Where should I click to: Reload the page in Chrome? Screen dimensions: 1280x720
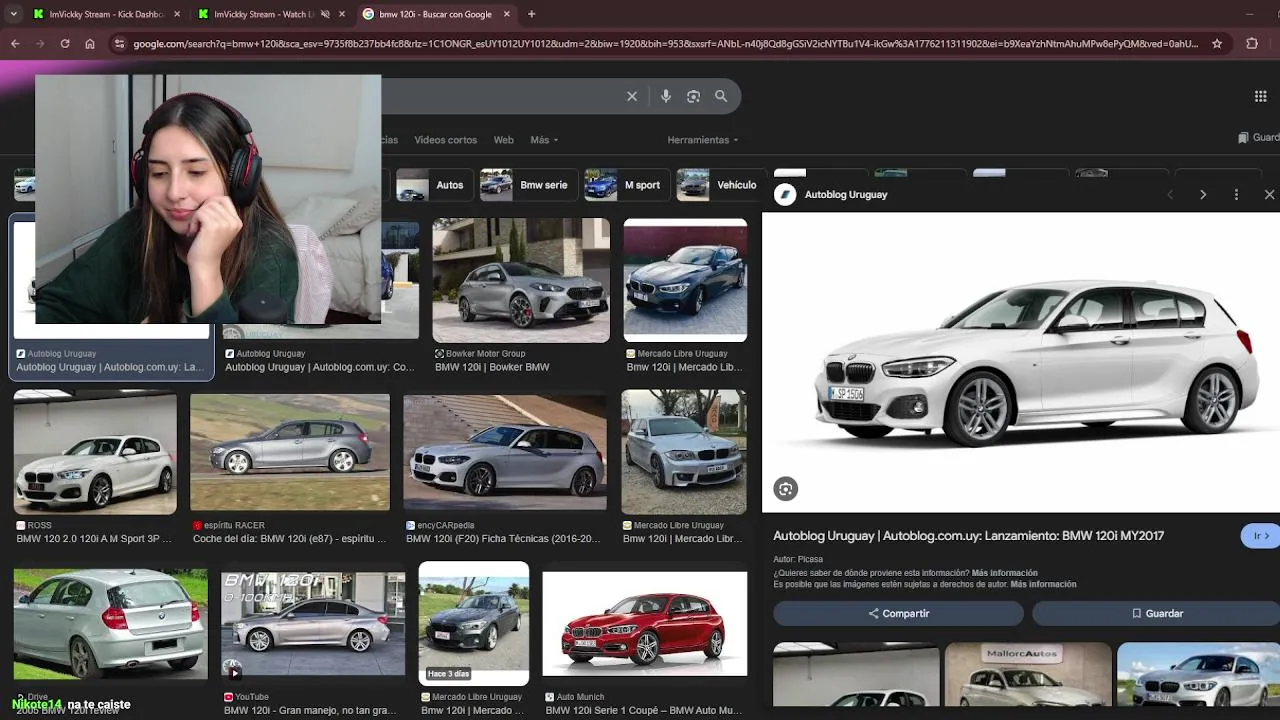click(65, 44)
